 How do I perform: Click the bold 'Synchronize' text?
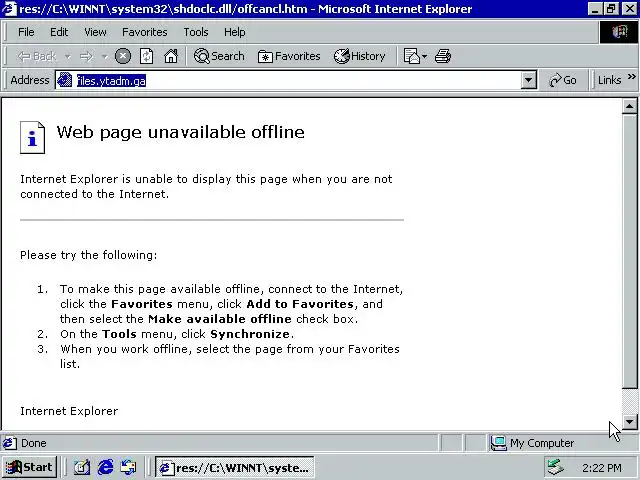(x=250, y=334)
